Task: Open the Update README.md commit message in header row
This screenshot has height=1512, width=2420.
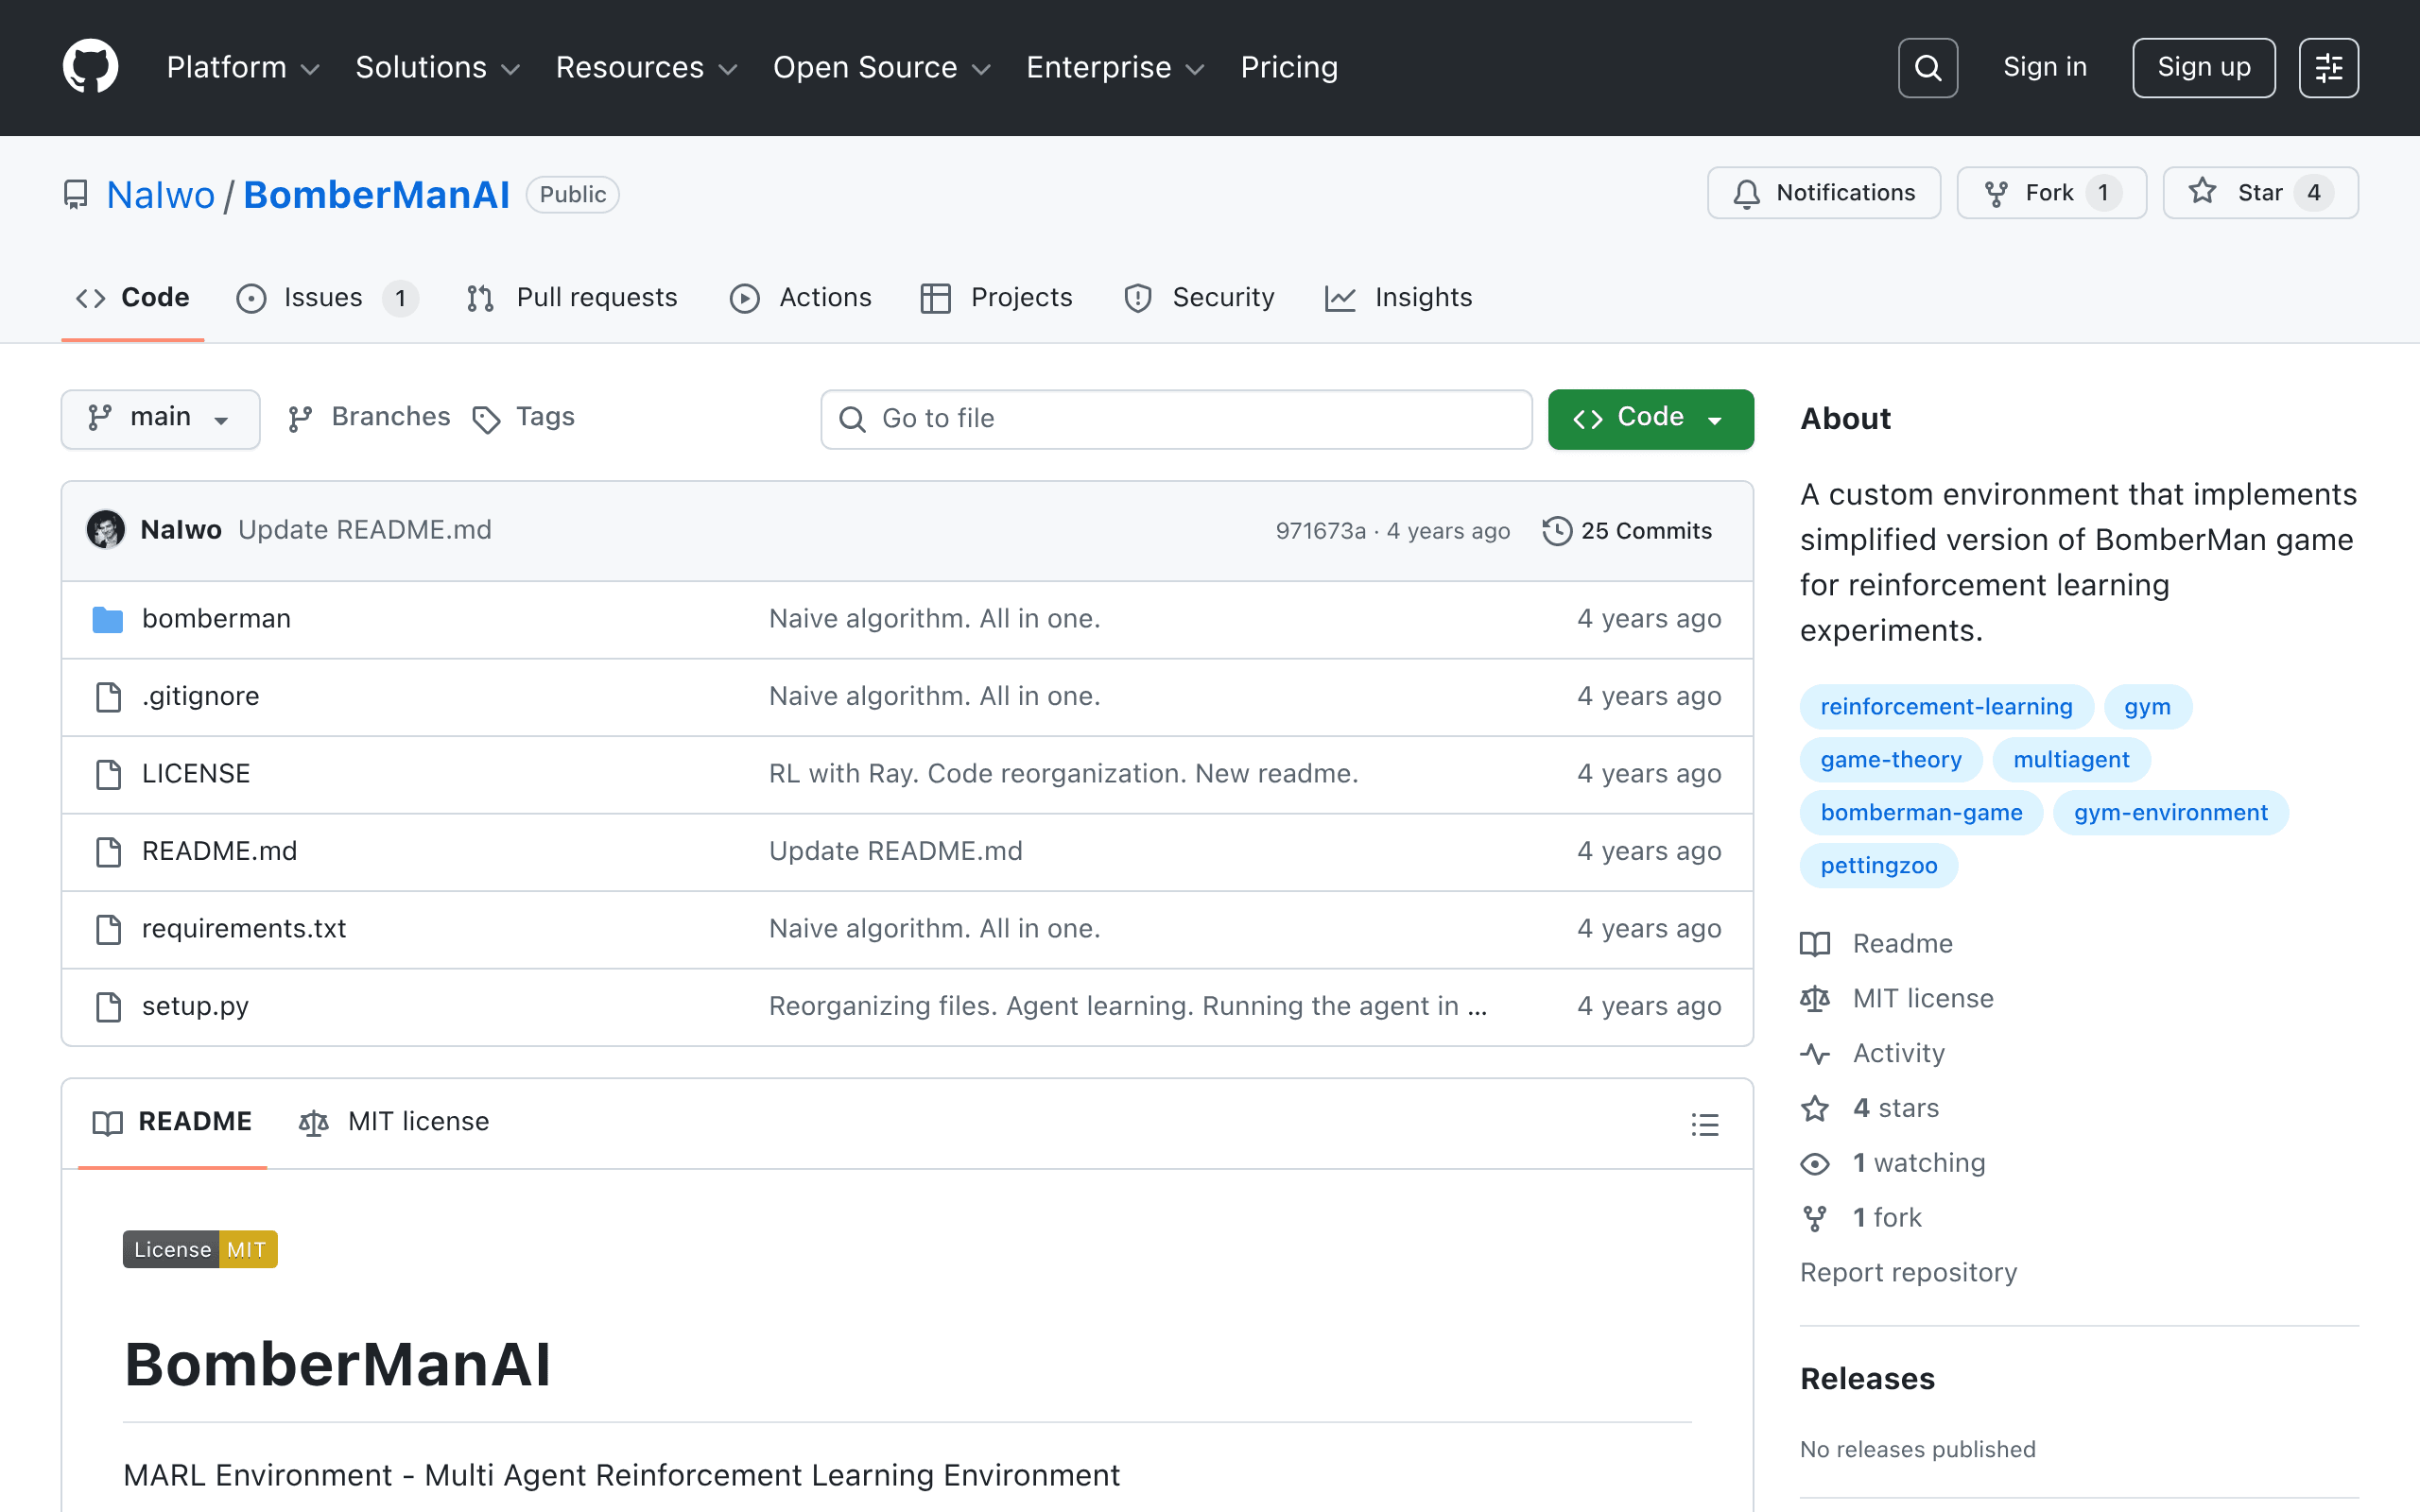Action: pos(365,530)
